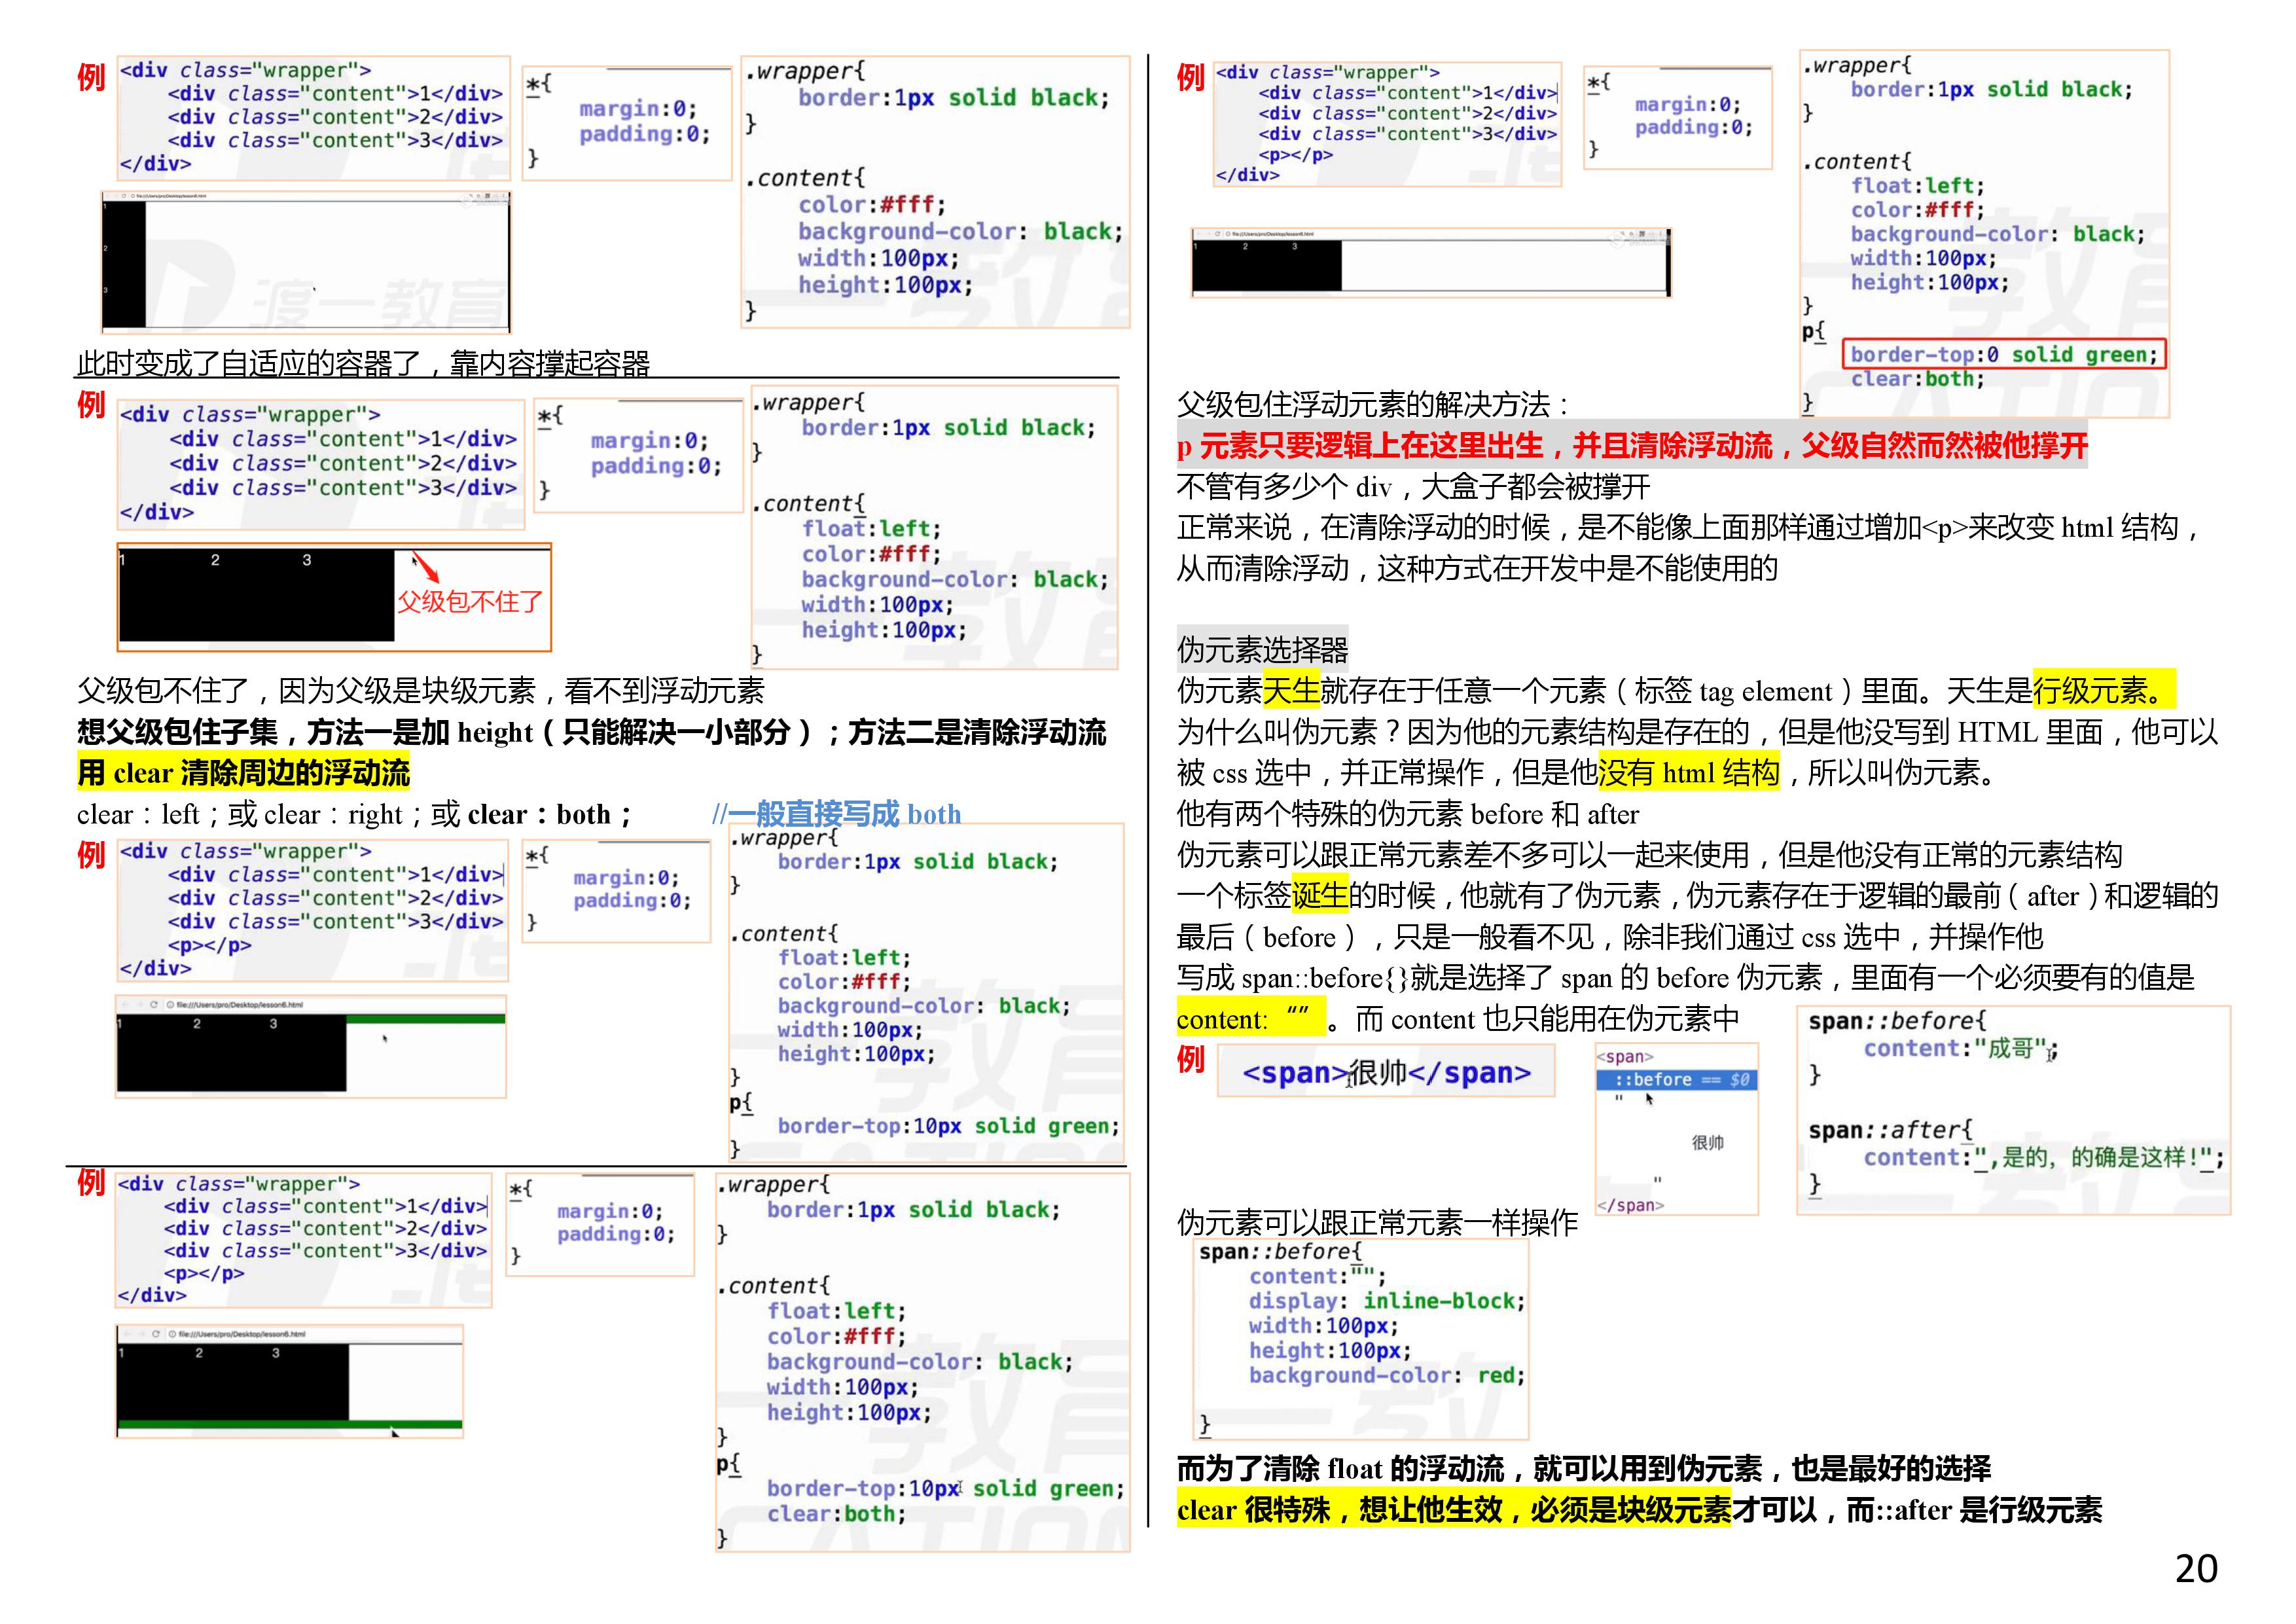
Task: Click file:///Users/pro/Desktop/lesson6.html URL in top-green-bar browser
Action: pos(240,1004)
